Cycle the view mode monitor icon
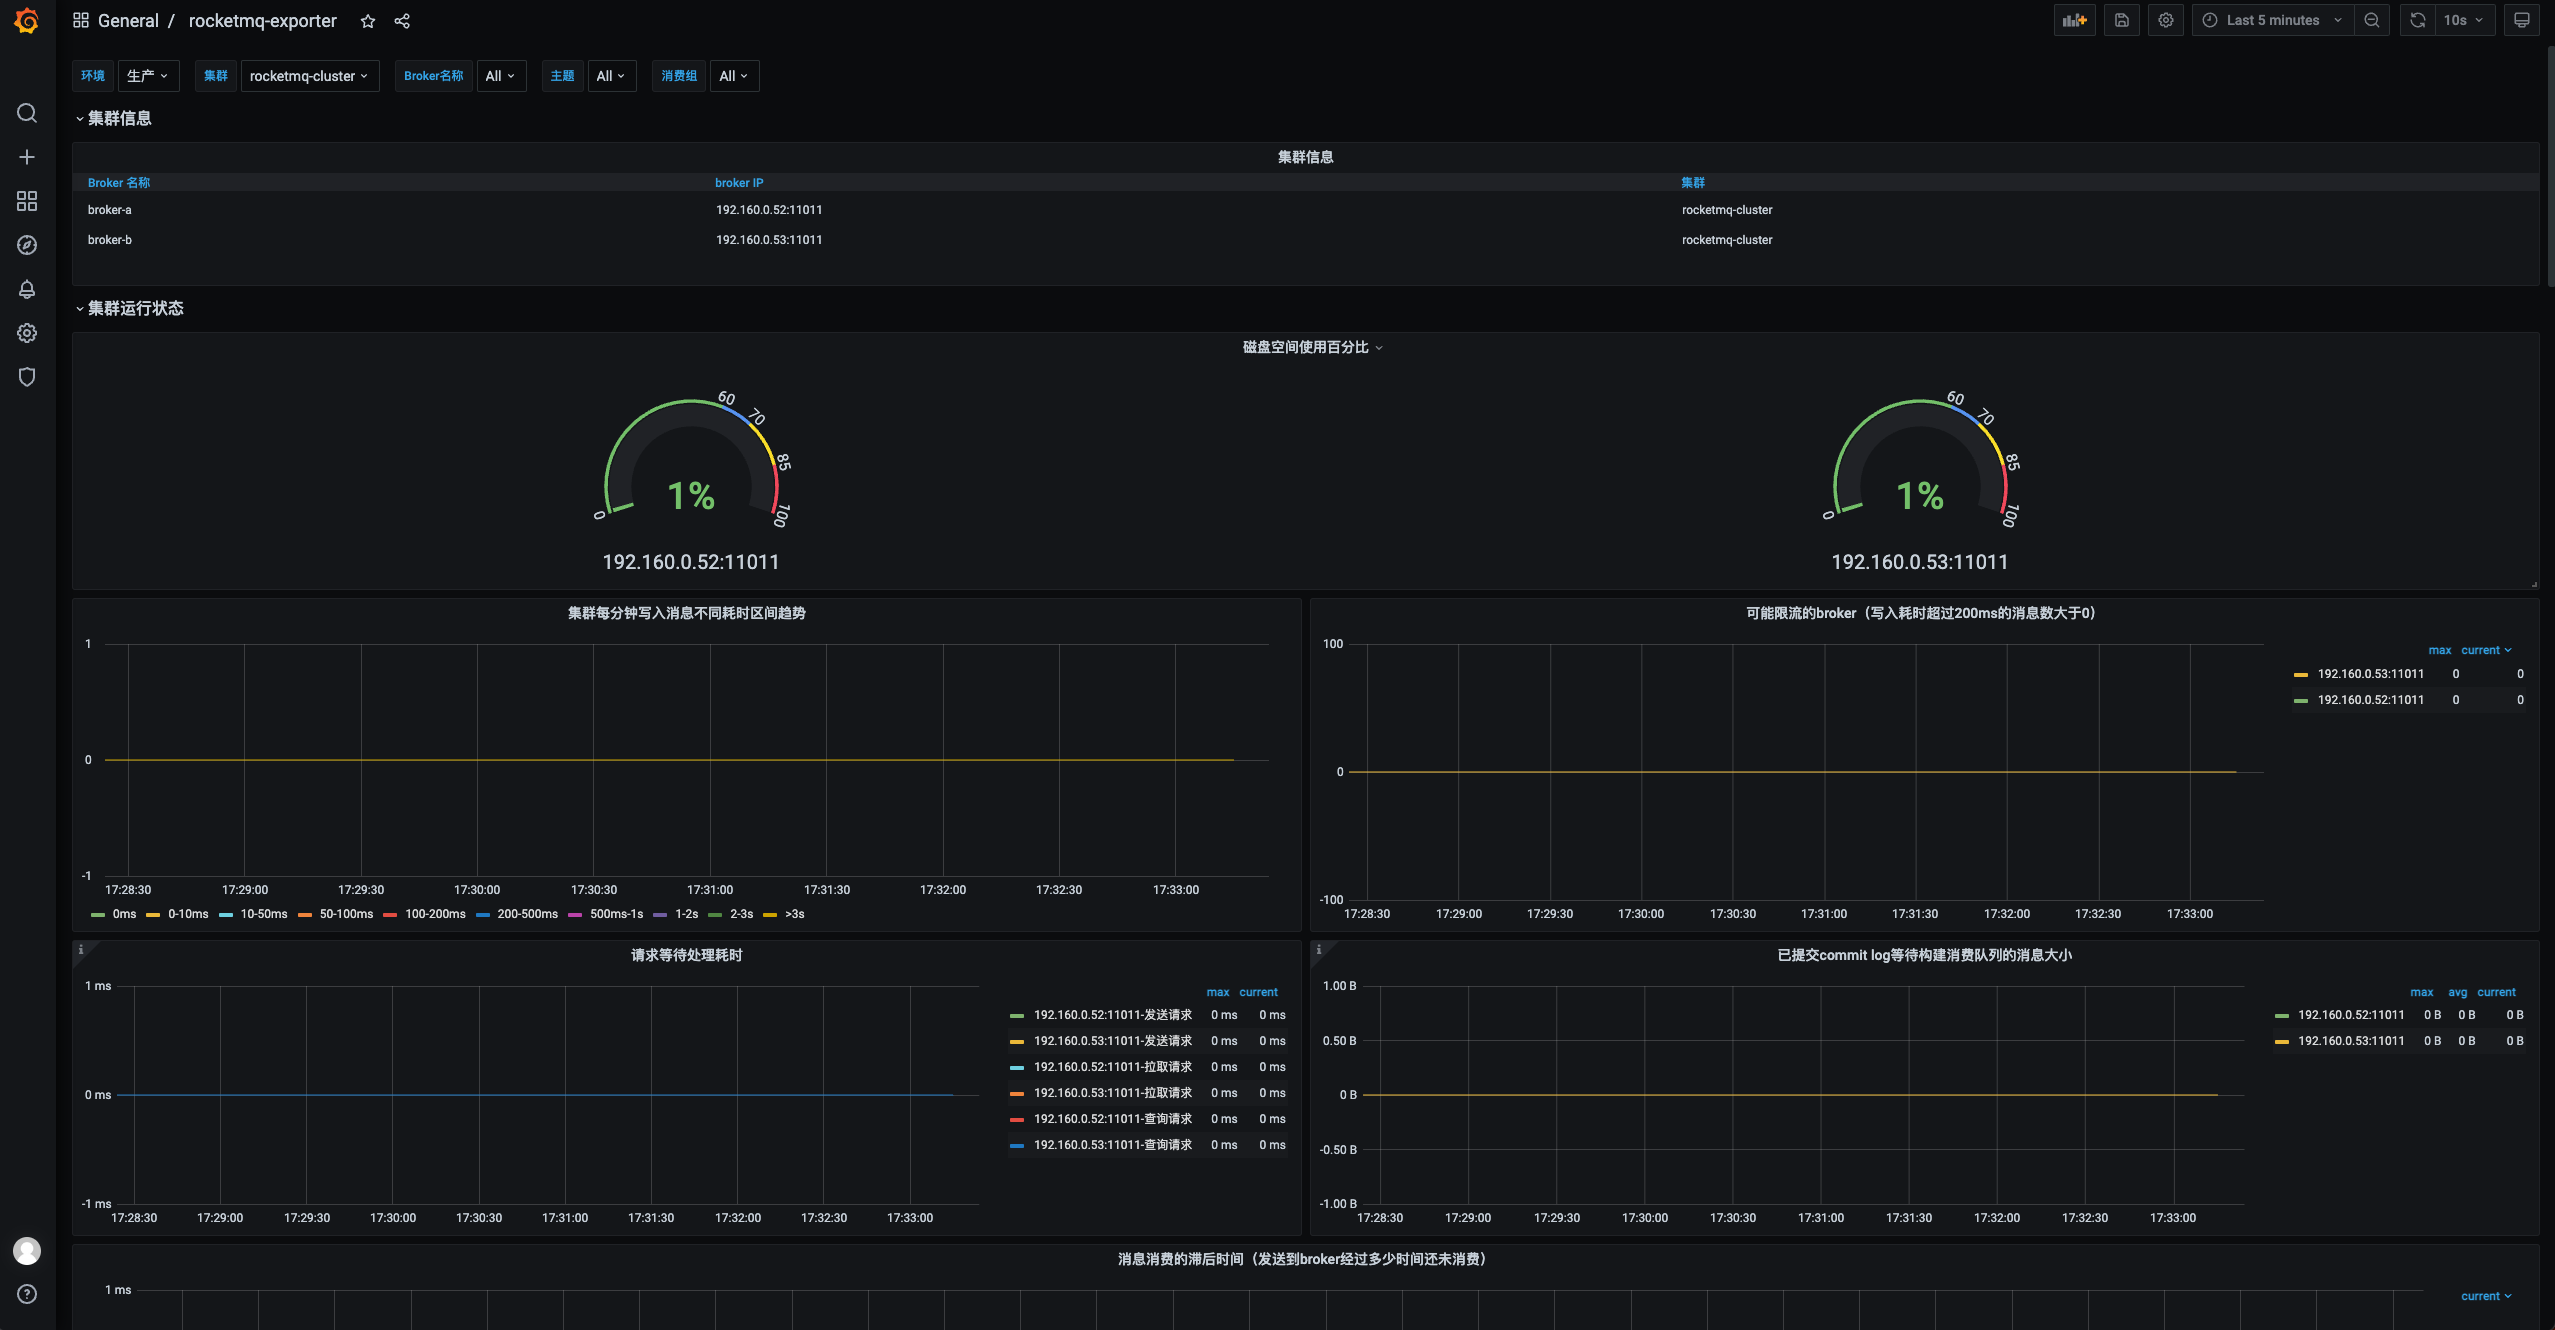This screenshot has height=1330, width=2555. pos(2522,20)
